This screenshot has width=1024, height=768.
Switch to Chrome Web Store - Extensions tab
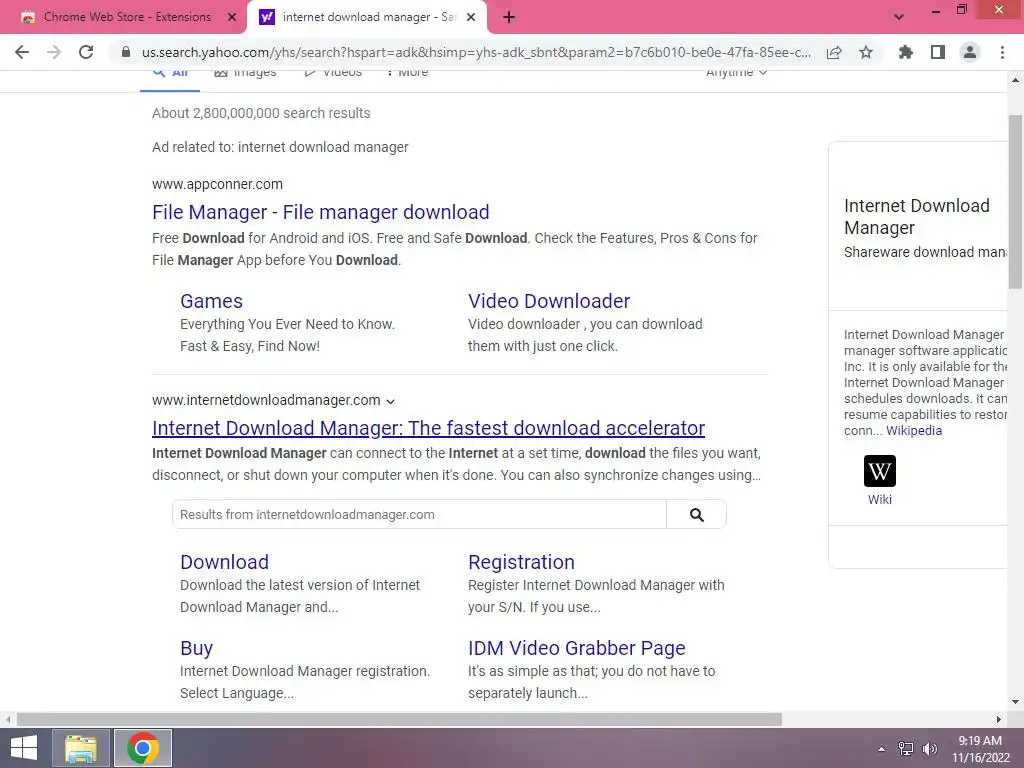pyautogui.click(x=127, y=17)
